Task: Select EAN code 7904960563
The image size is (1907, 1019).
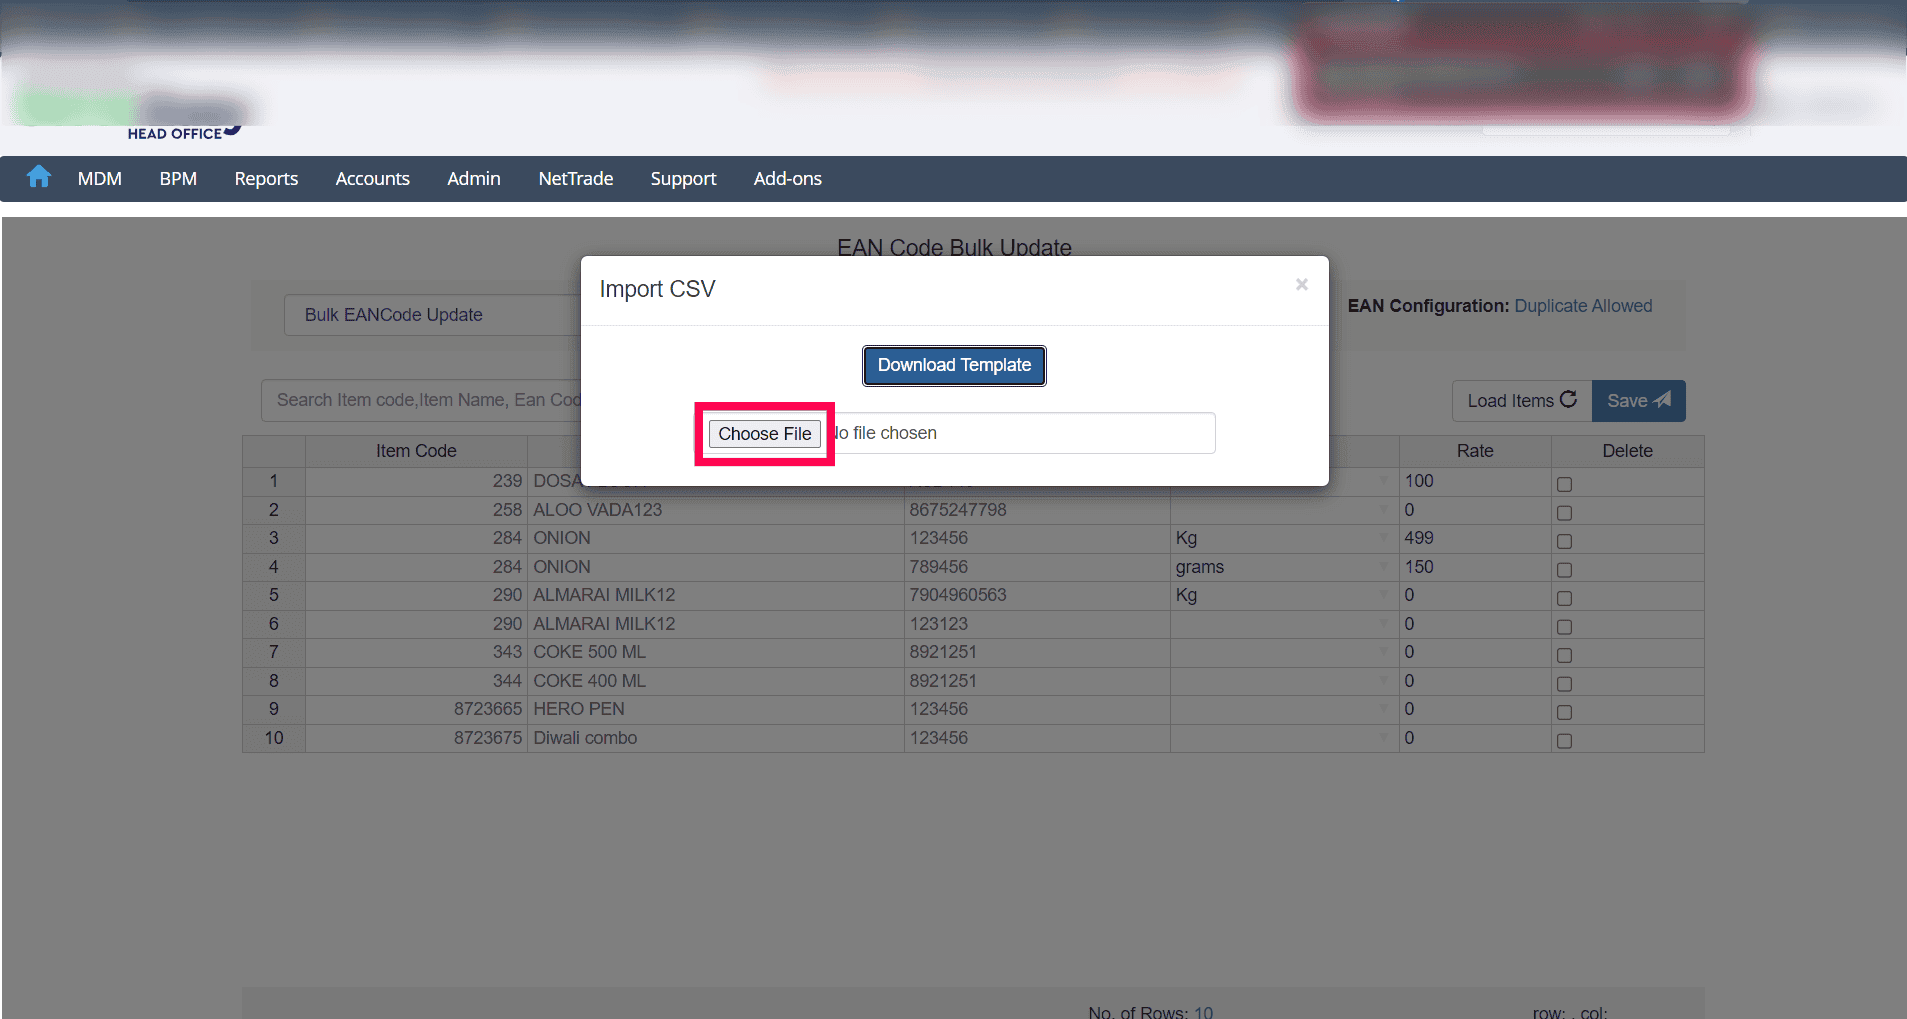Action: point(1037,595)
